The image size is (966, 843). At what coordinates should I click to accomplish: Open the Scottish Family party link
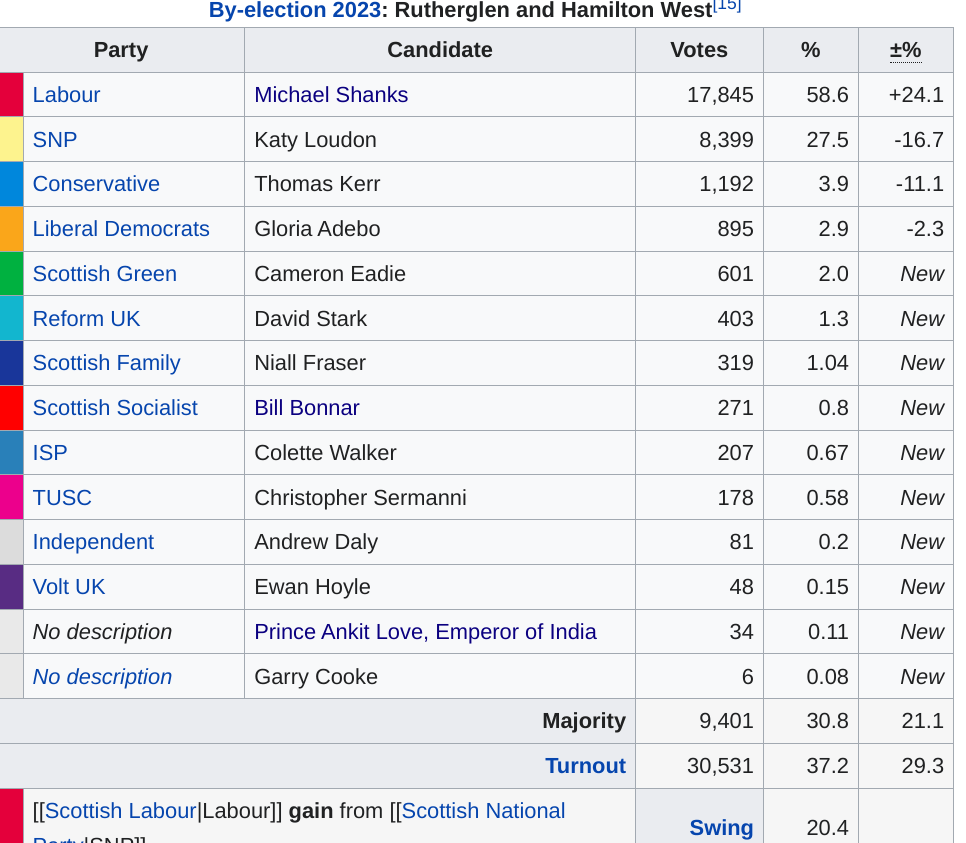pyautogui.click(x=106, y=363)
